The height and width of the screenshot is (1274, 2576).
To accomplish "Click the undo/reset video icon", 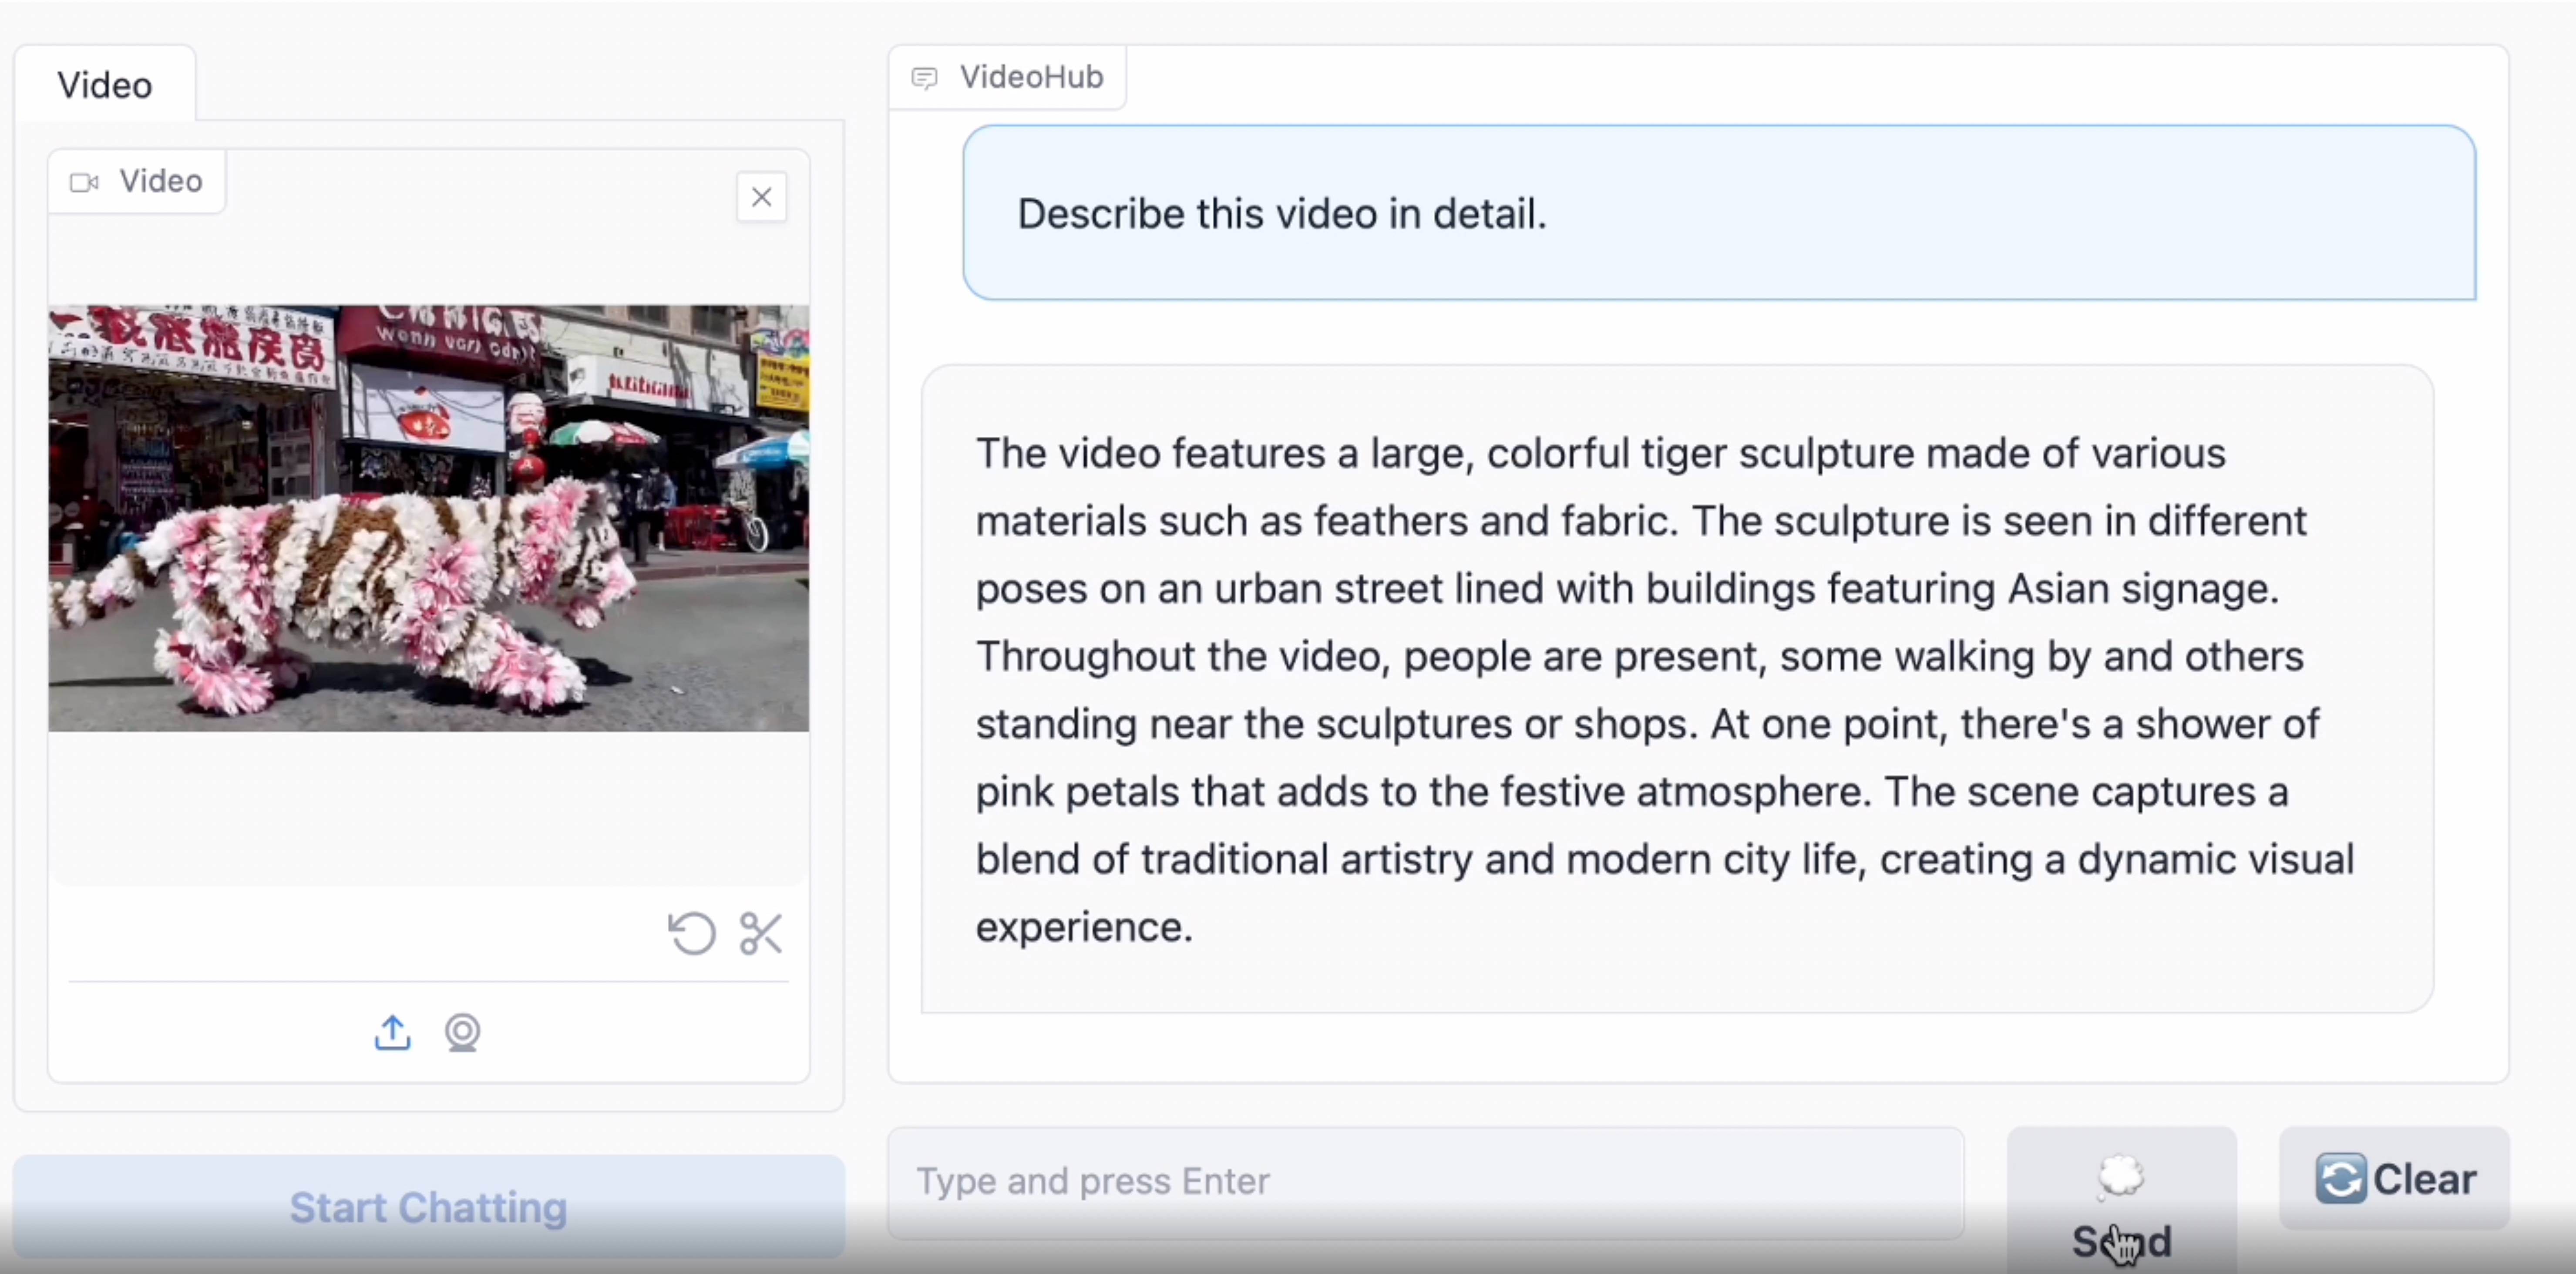I will click(x=692, y=934).
